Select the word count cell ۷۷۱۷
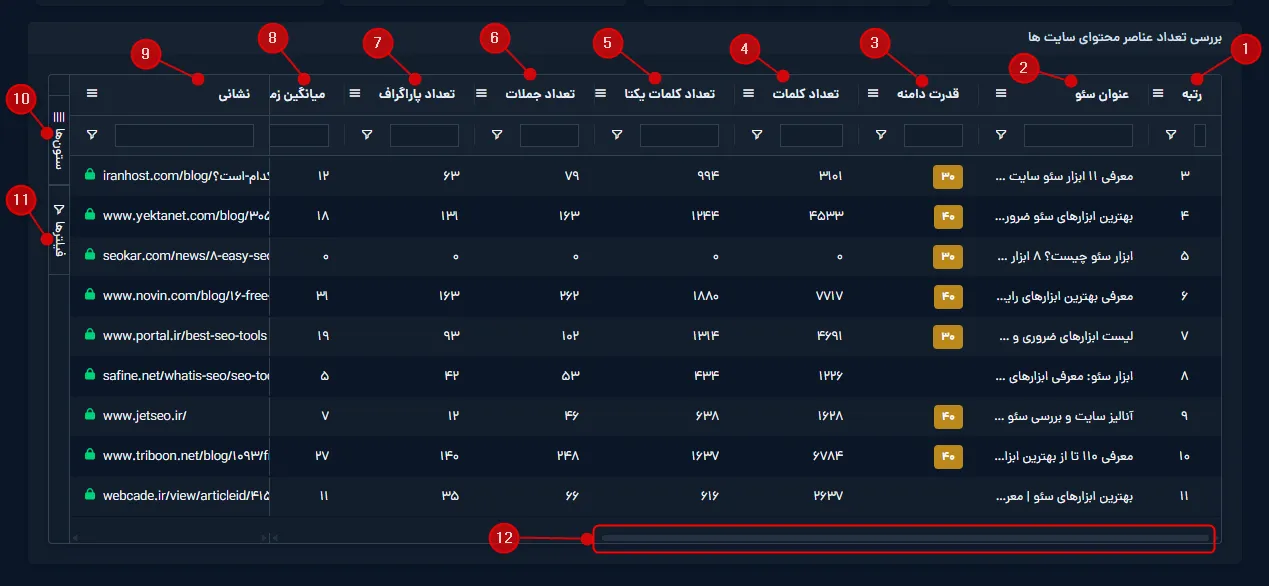The image size is (1269, 586). (x=831, y=296)
